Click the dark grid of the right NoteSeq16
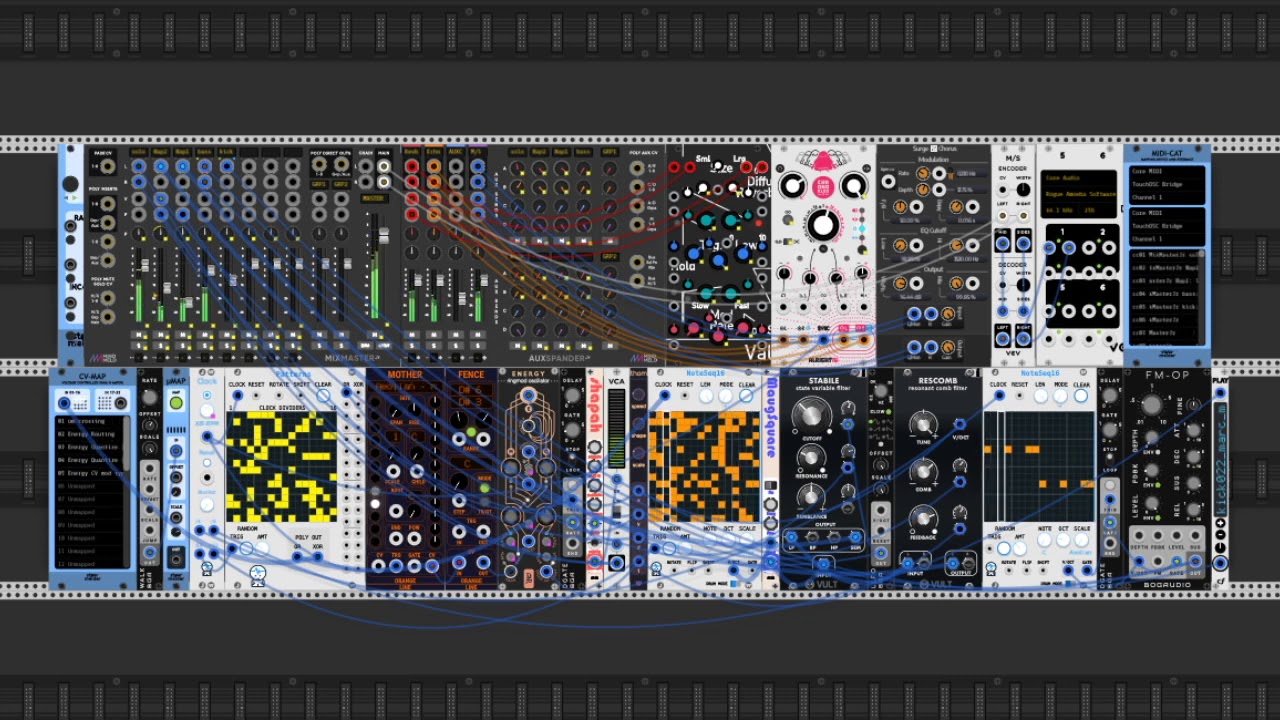 coord(1038,466)
